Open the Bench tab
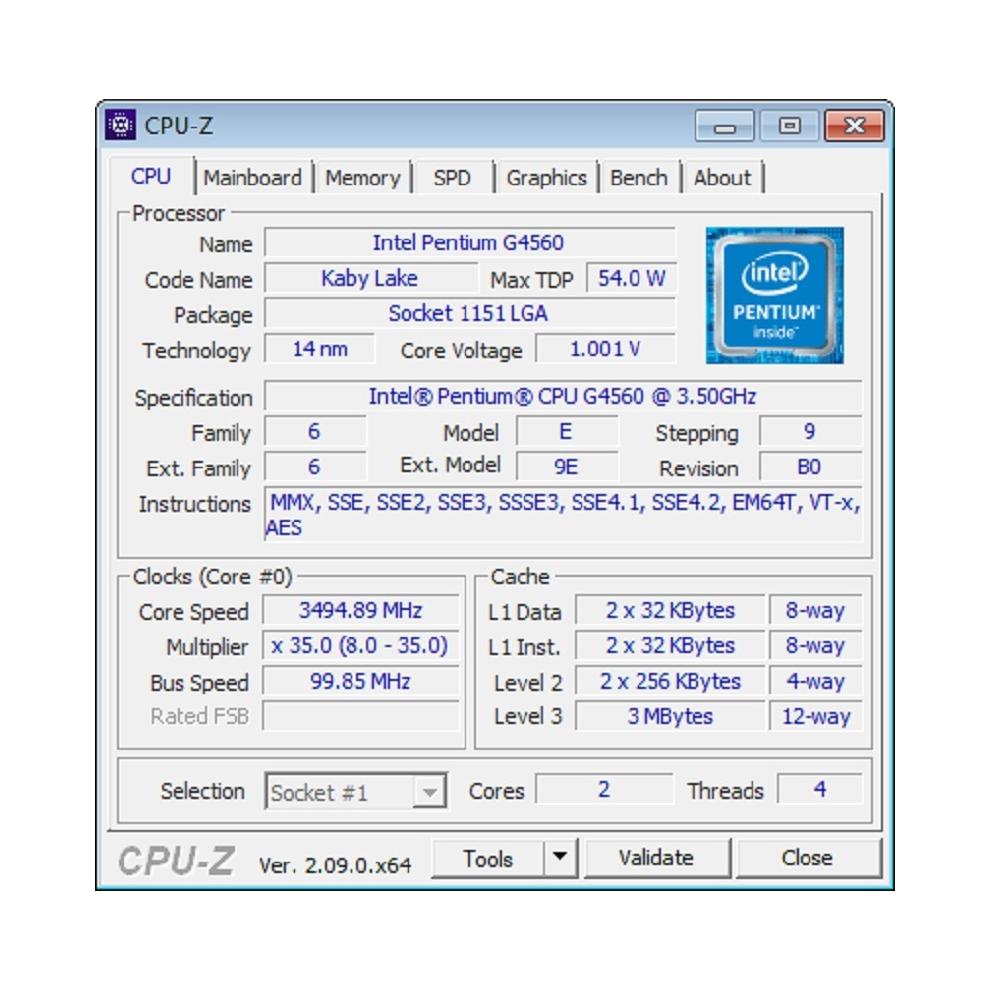The height and width of the screenshot is (989, 989). (x=639, y=177)
